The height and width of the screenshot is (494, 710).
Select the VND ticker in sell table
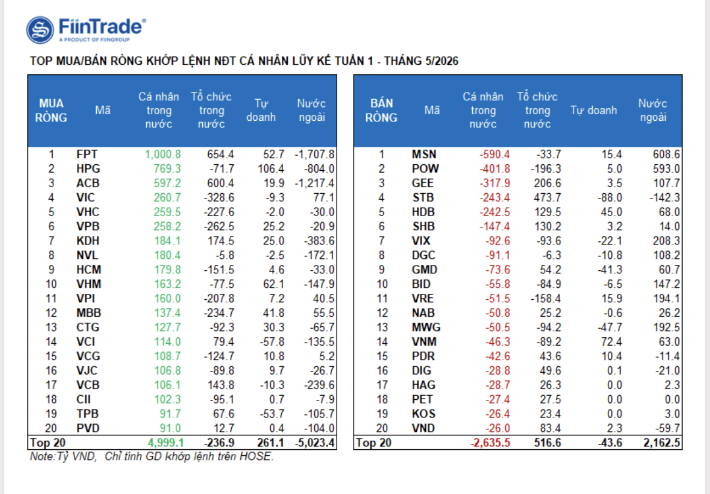[423, 428]
